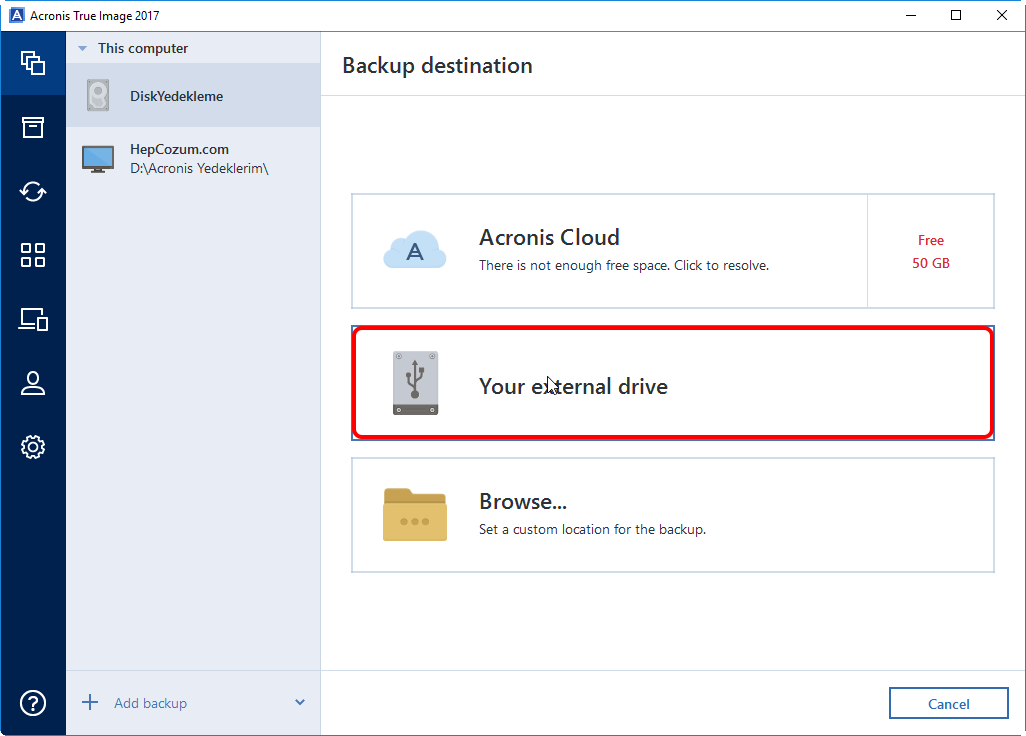Image resolution: width=1026 pixels, height=736 pixels.
Task: Click the Acronis logo in the title bar
Action: pos(17,15)
